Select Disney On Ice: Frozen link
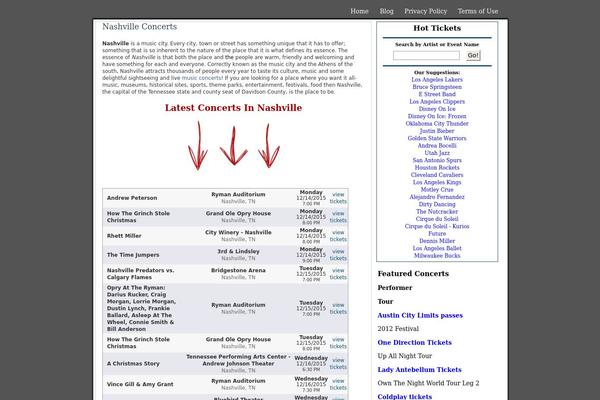This screenshot has height=400, width=600. 437,116
